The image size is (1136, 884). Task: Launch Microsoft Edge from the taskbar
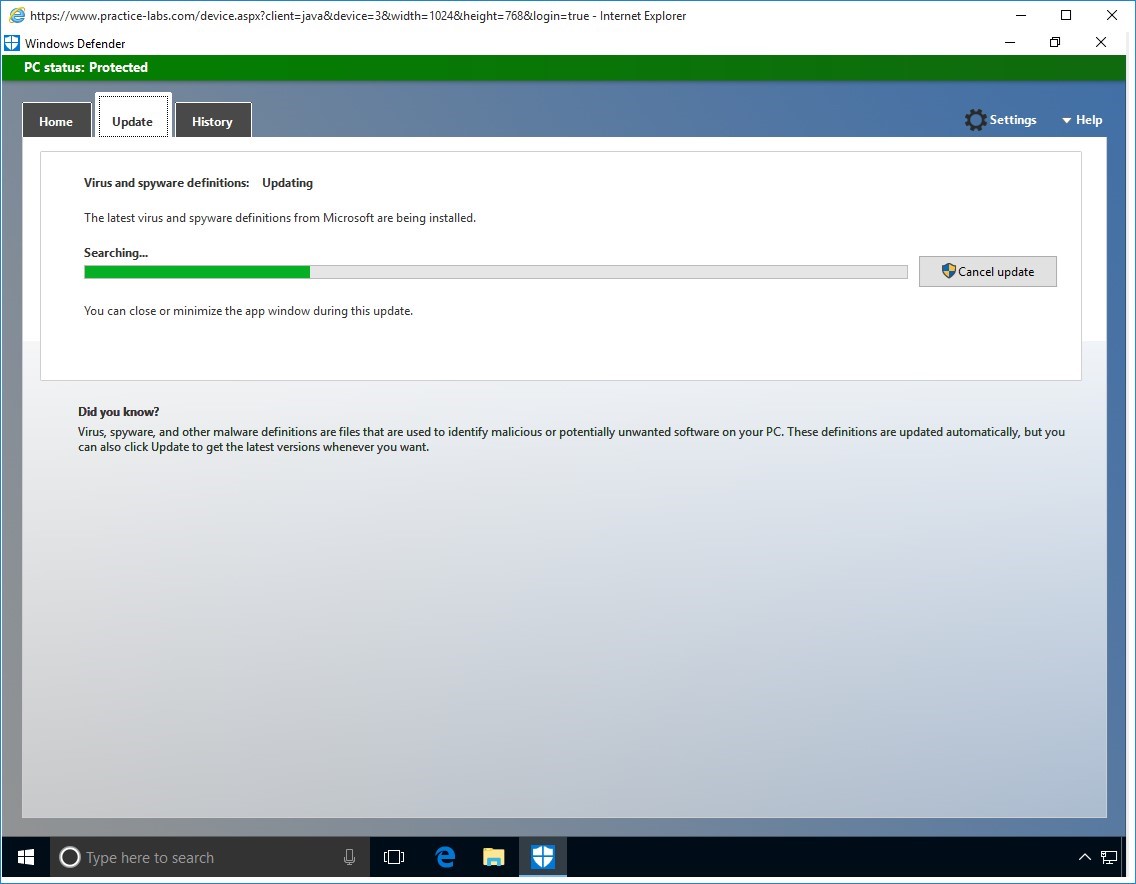(445, 857)
